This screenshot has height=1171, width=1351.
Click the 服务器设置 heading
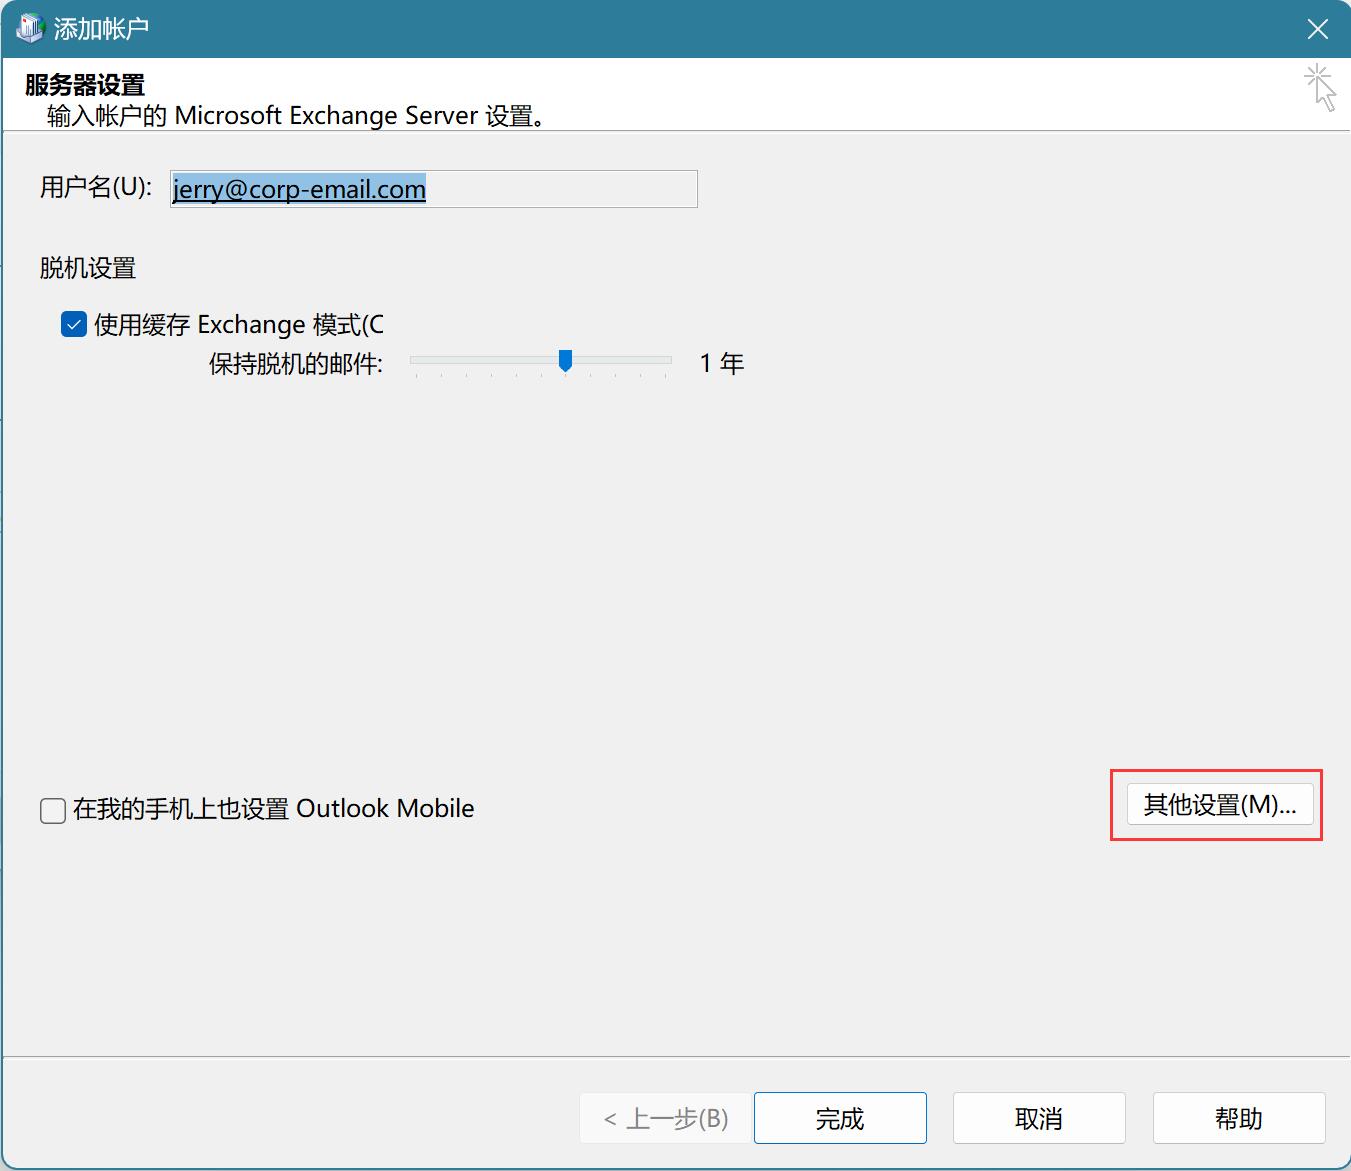[85, 85]
